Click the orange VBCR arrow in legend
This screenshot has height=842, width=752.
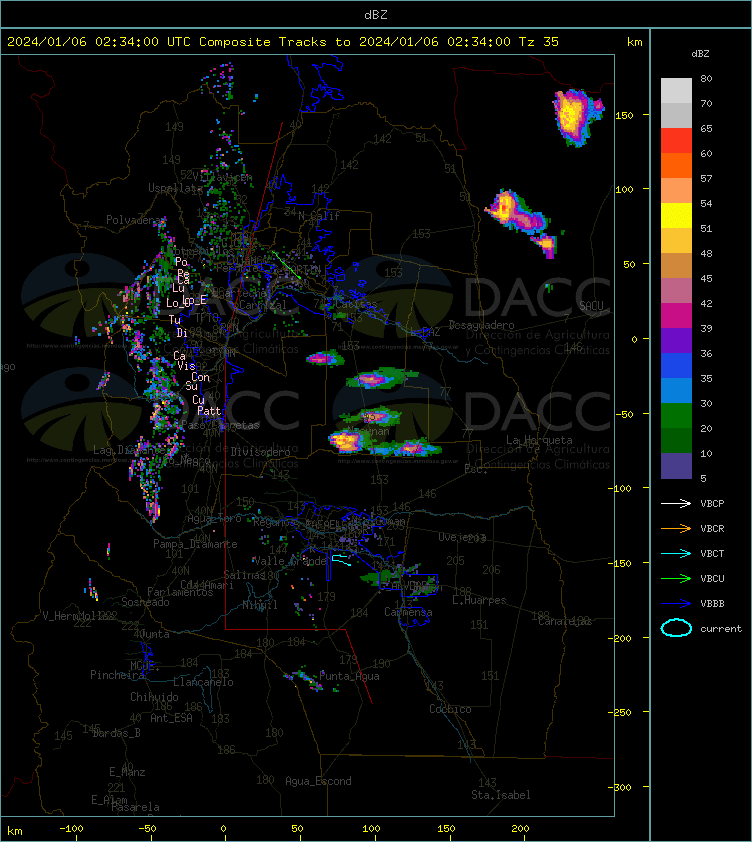[x=676, y=528]
